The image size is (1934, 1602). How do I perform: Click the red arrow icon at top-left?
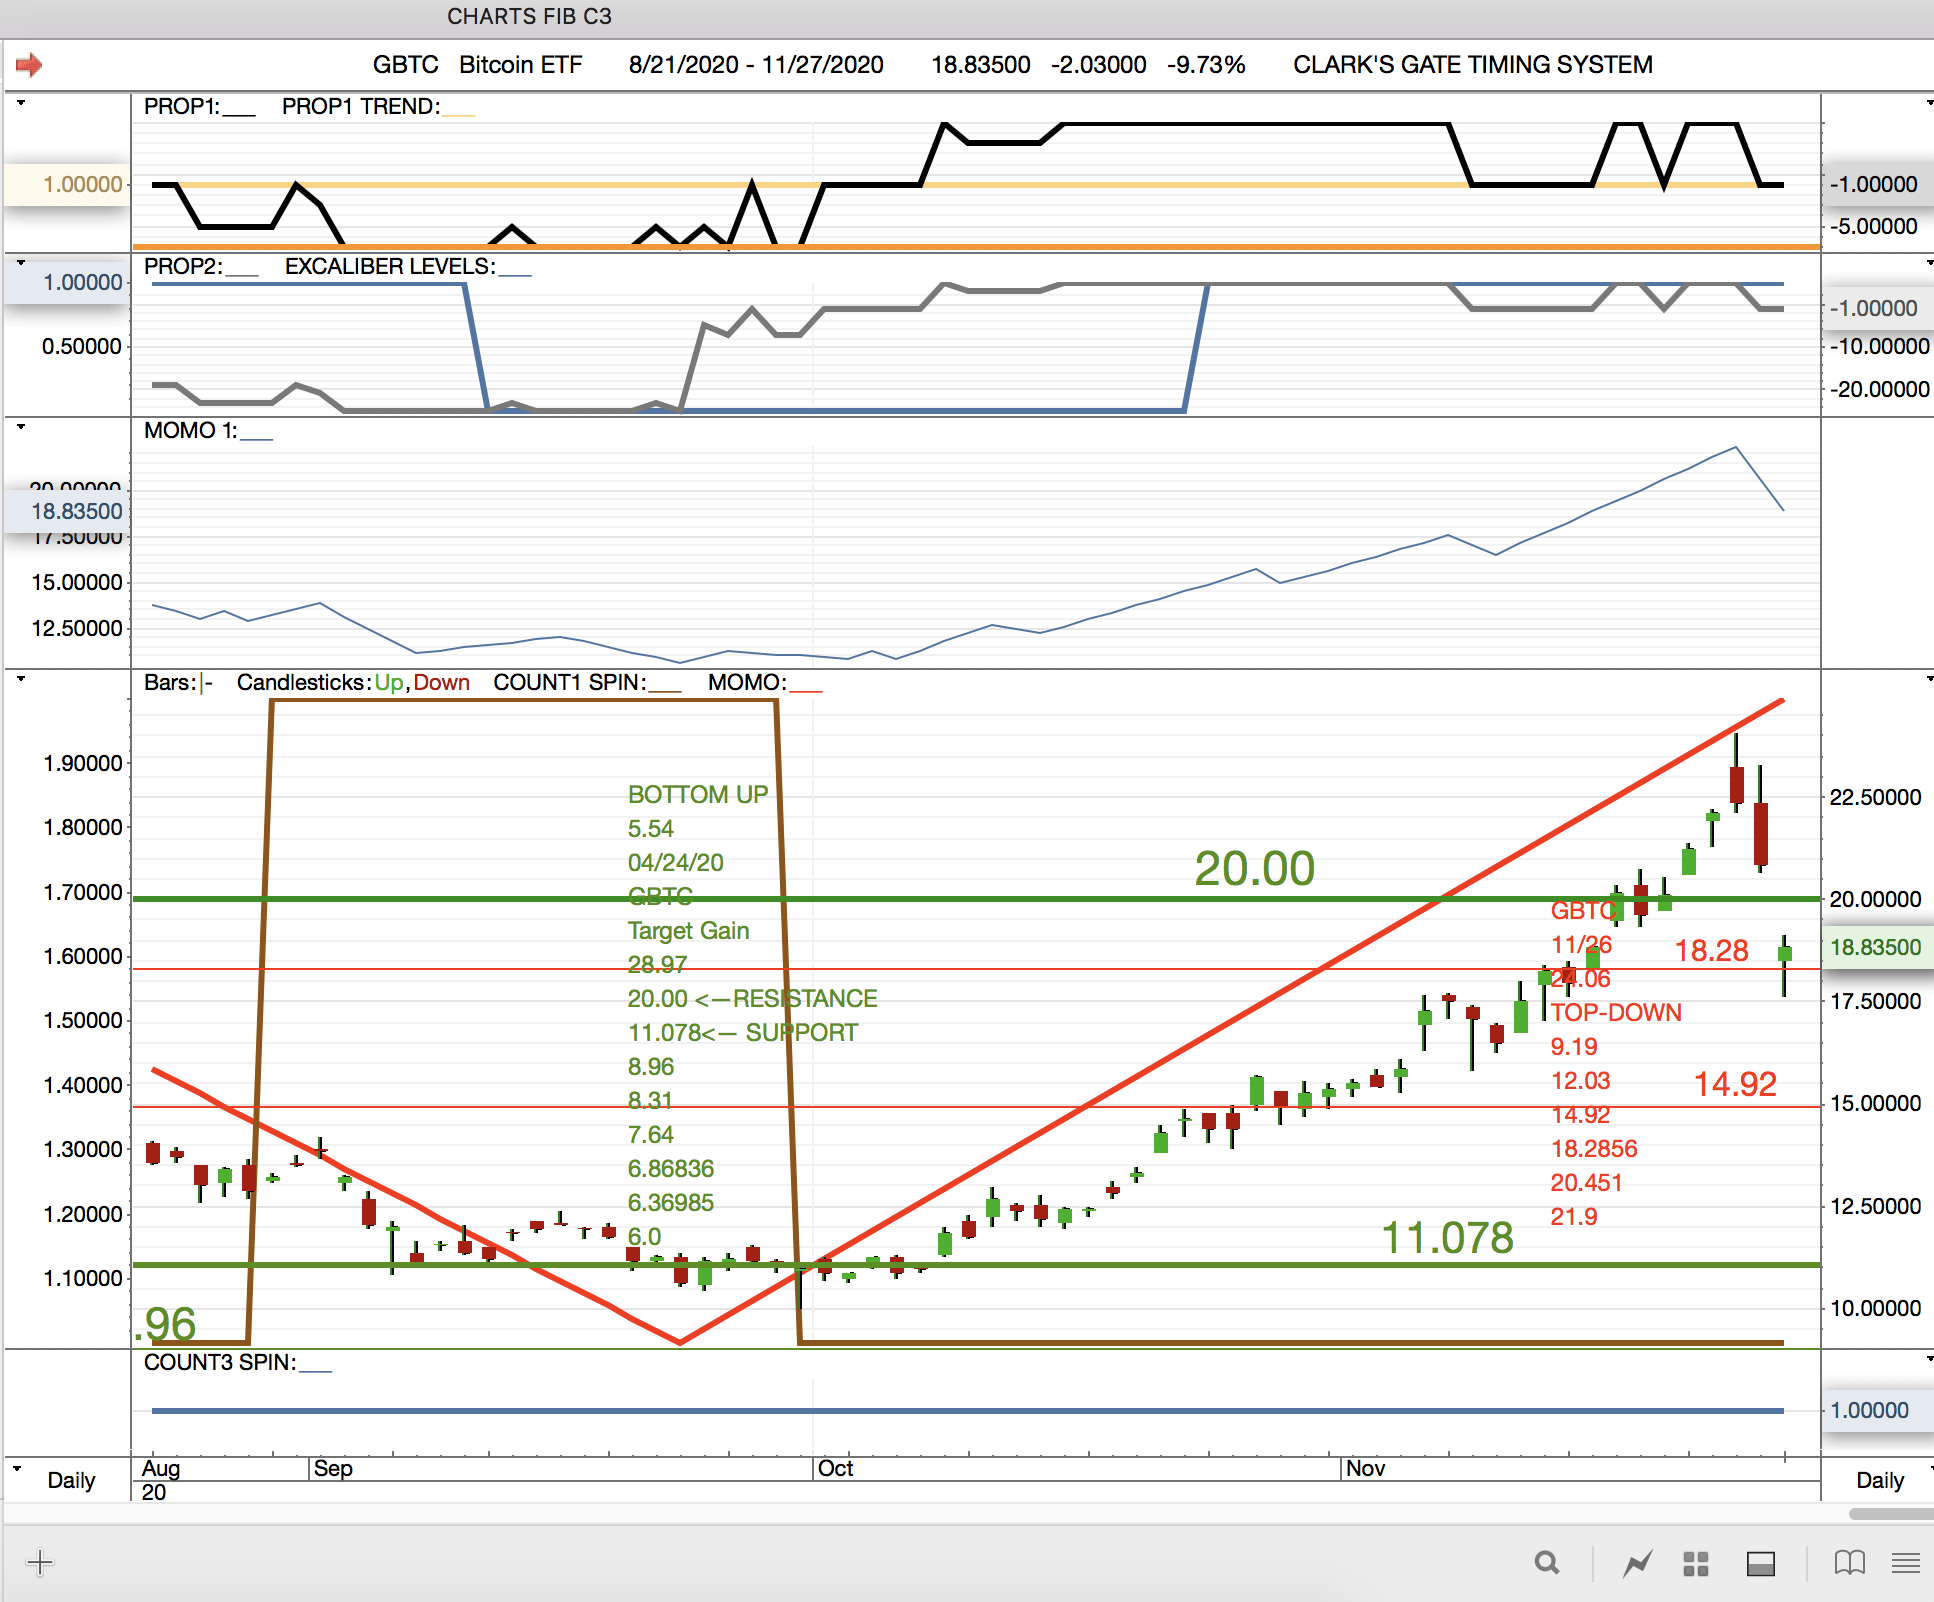(x=29, y=65)
